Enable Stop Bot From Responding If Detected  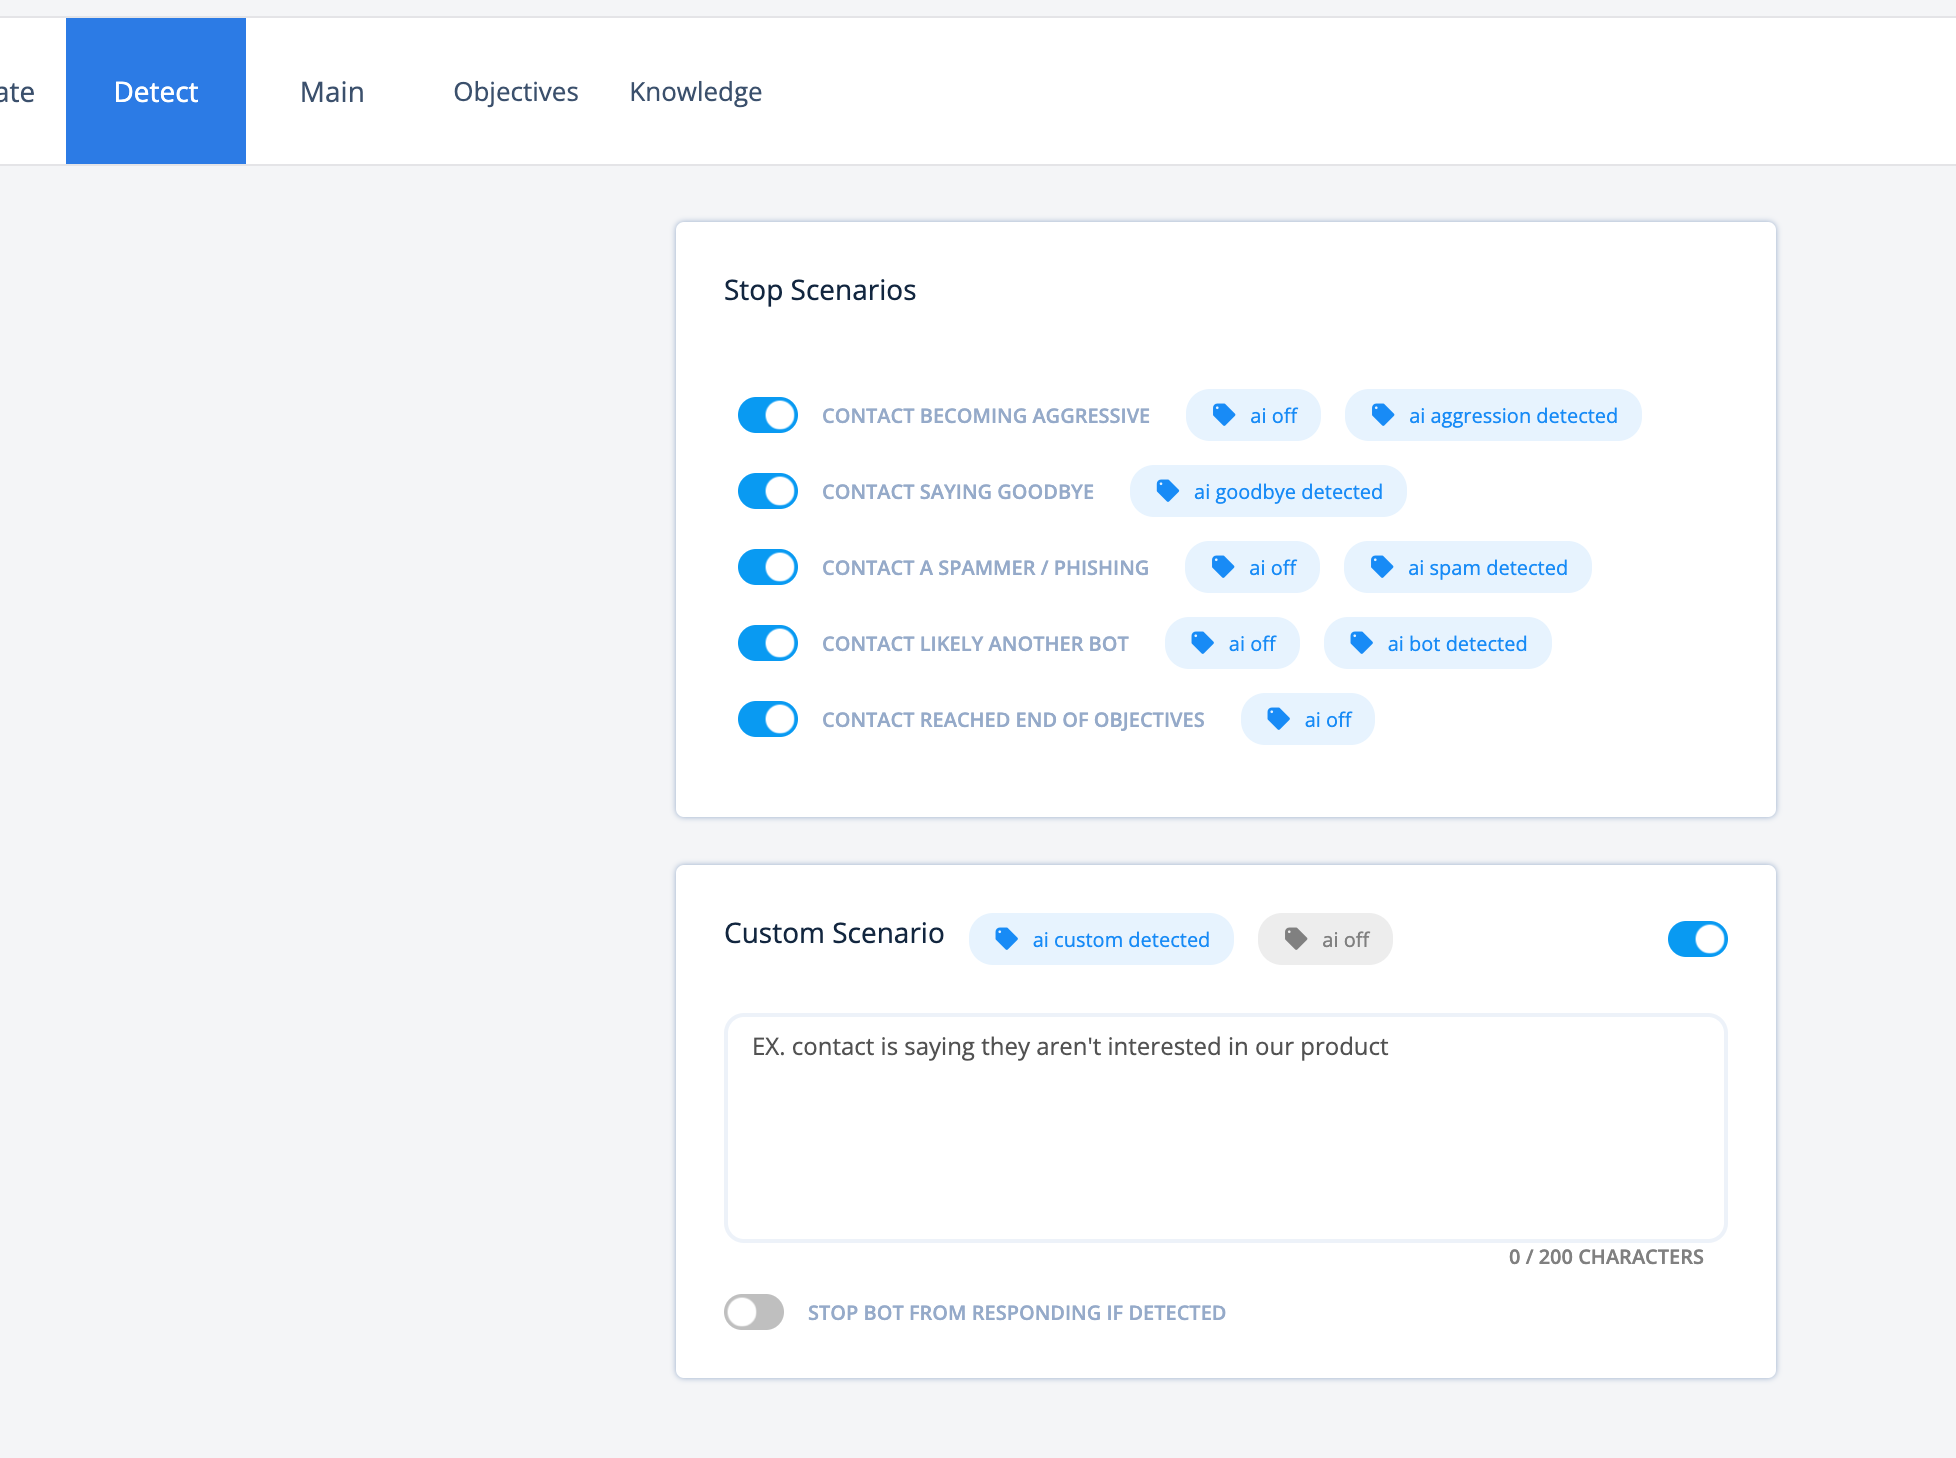coord(754,1312)
